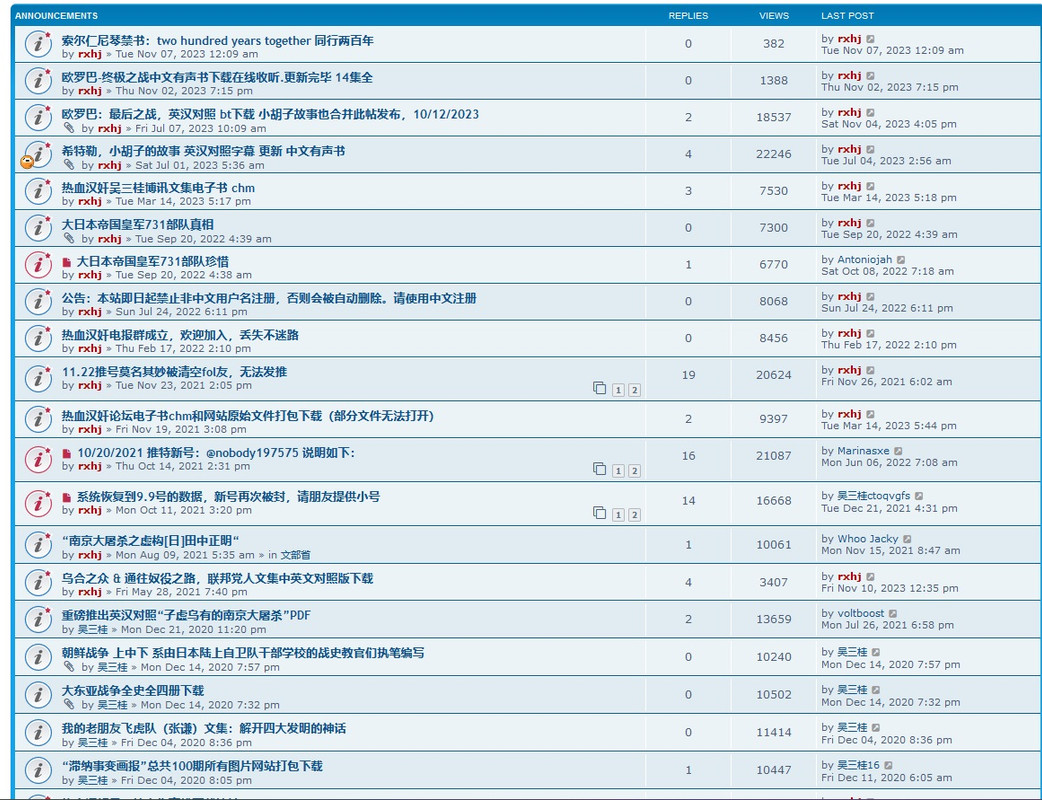The width and height of the screenshot is (1042, 800).
Task: Click the 'ANNOUNCEMENTS' header text
Action: click(x=56, y=15)
